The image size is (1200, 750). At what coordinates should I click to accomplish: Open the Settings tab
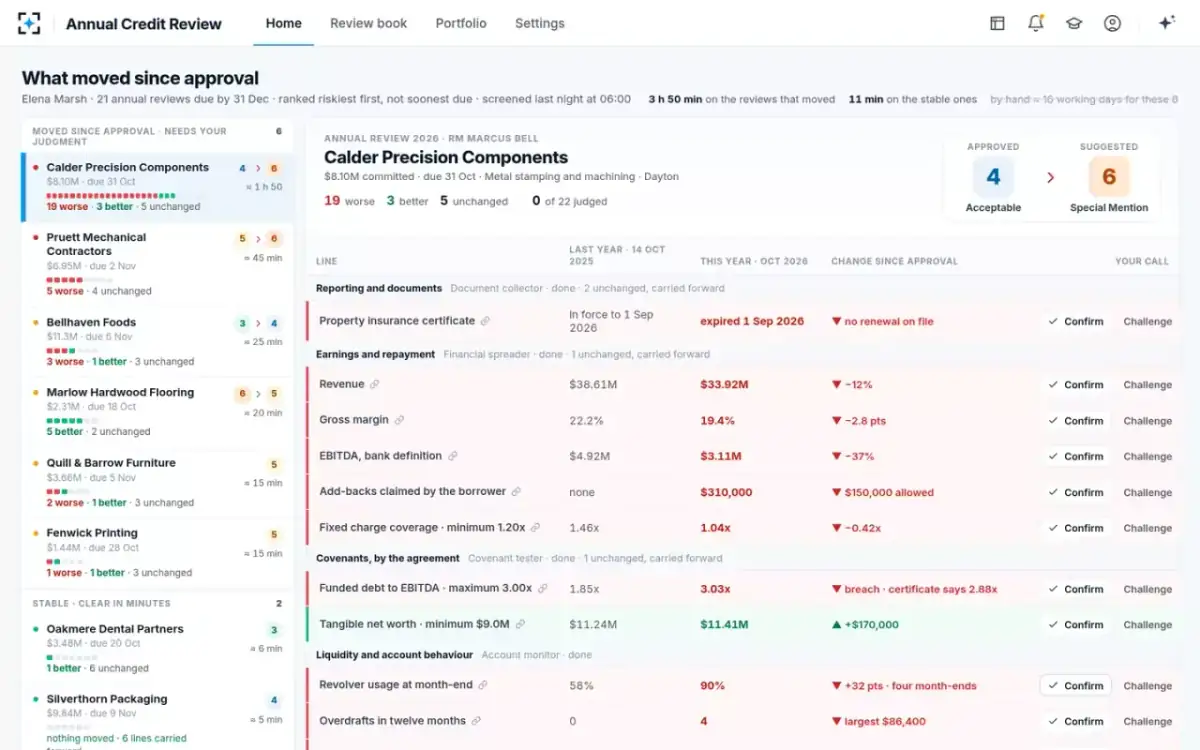click(x=540, y=23)
